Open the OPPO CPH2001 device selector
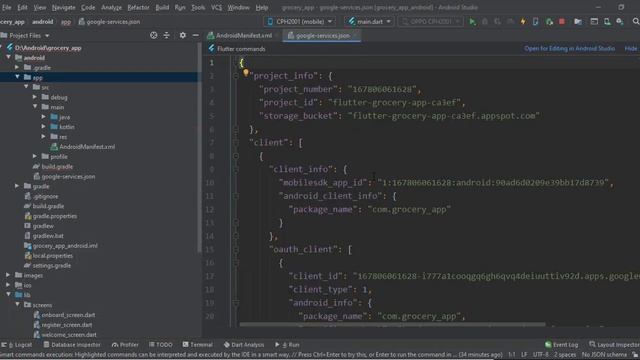The width and height of the screenshot is (640, 360). [431, 22]
